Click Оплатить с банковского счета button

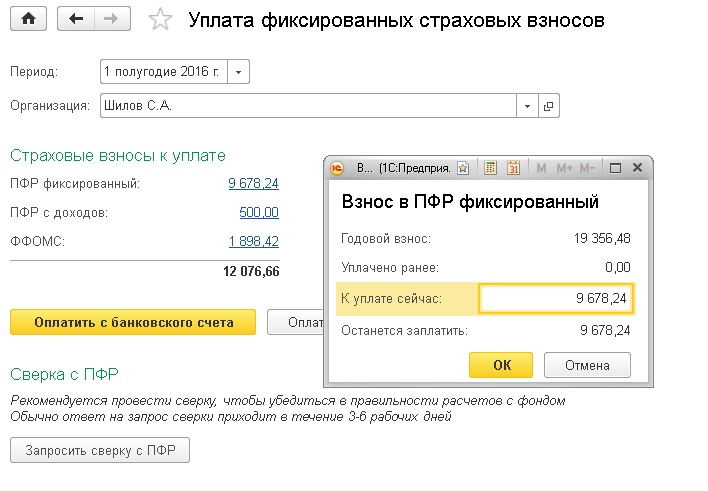(133, 322)
